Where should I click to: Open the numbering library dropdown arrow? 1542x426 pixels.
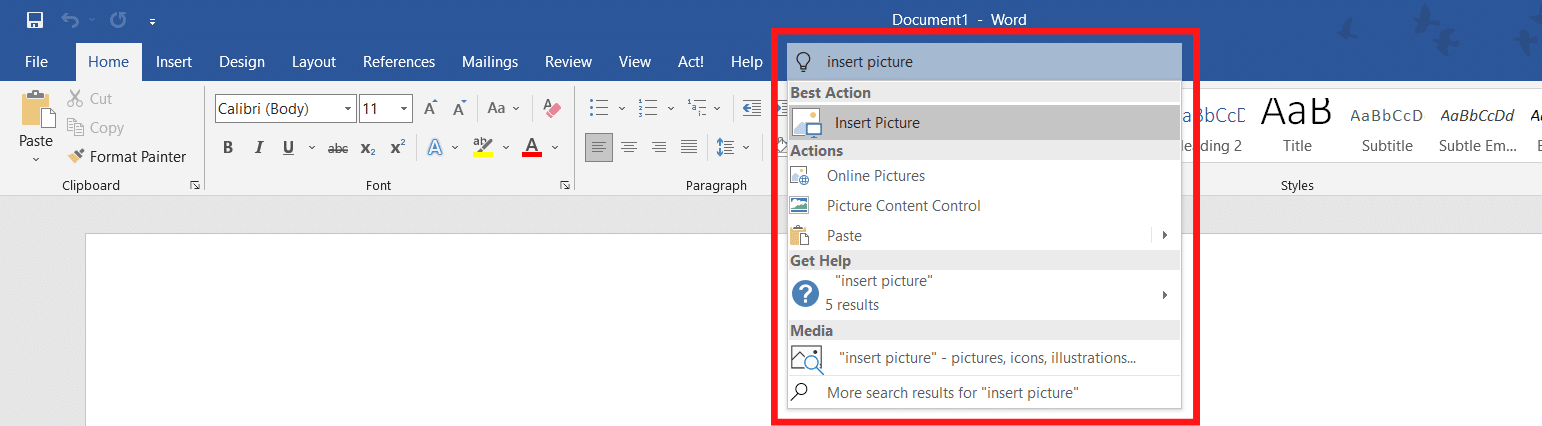pos(670,108)
